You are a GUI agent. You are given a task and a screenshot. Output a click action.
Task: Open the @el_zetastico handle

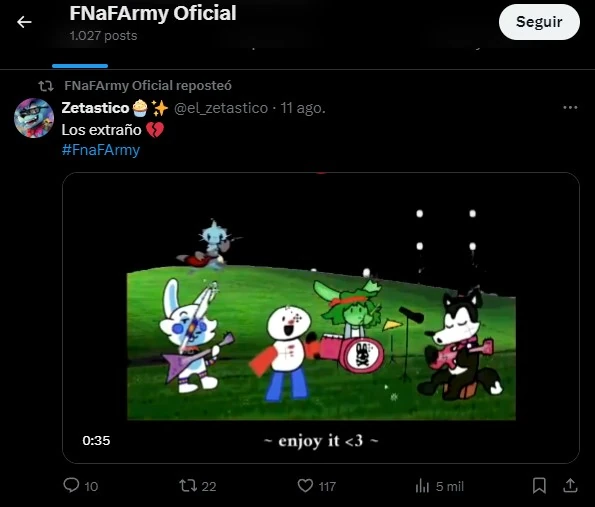coord(221,108)
